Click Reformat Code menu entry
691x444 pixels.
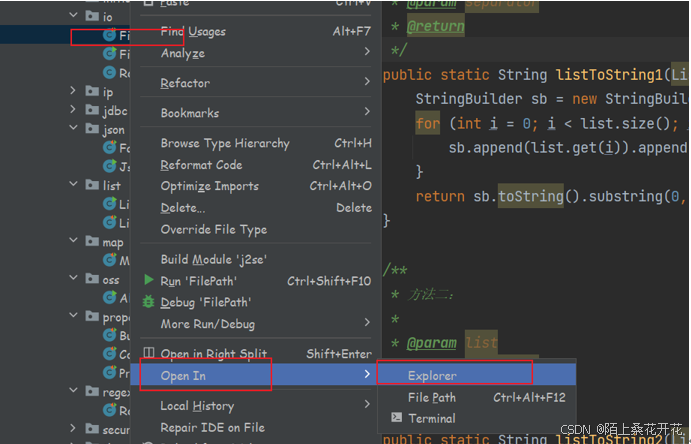coord(256,165)
